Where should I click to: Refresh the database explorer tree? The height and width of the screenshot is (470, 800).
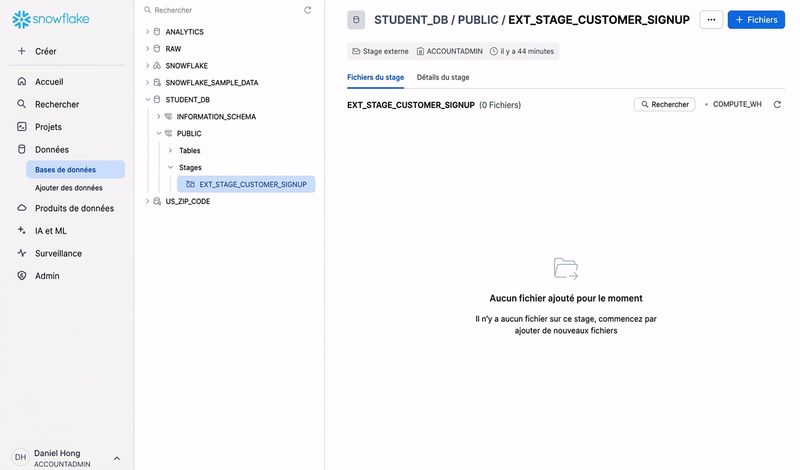(308, 10)
